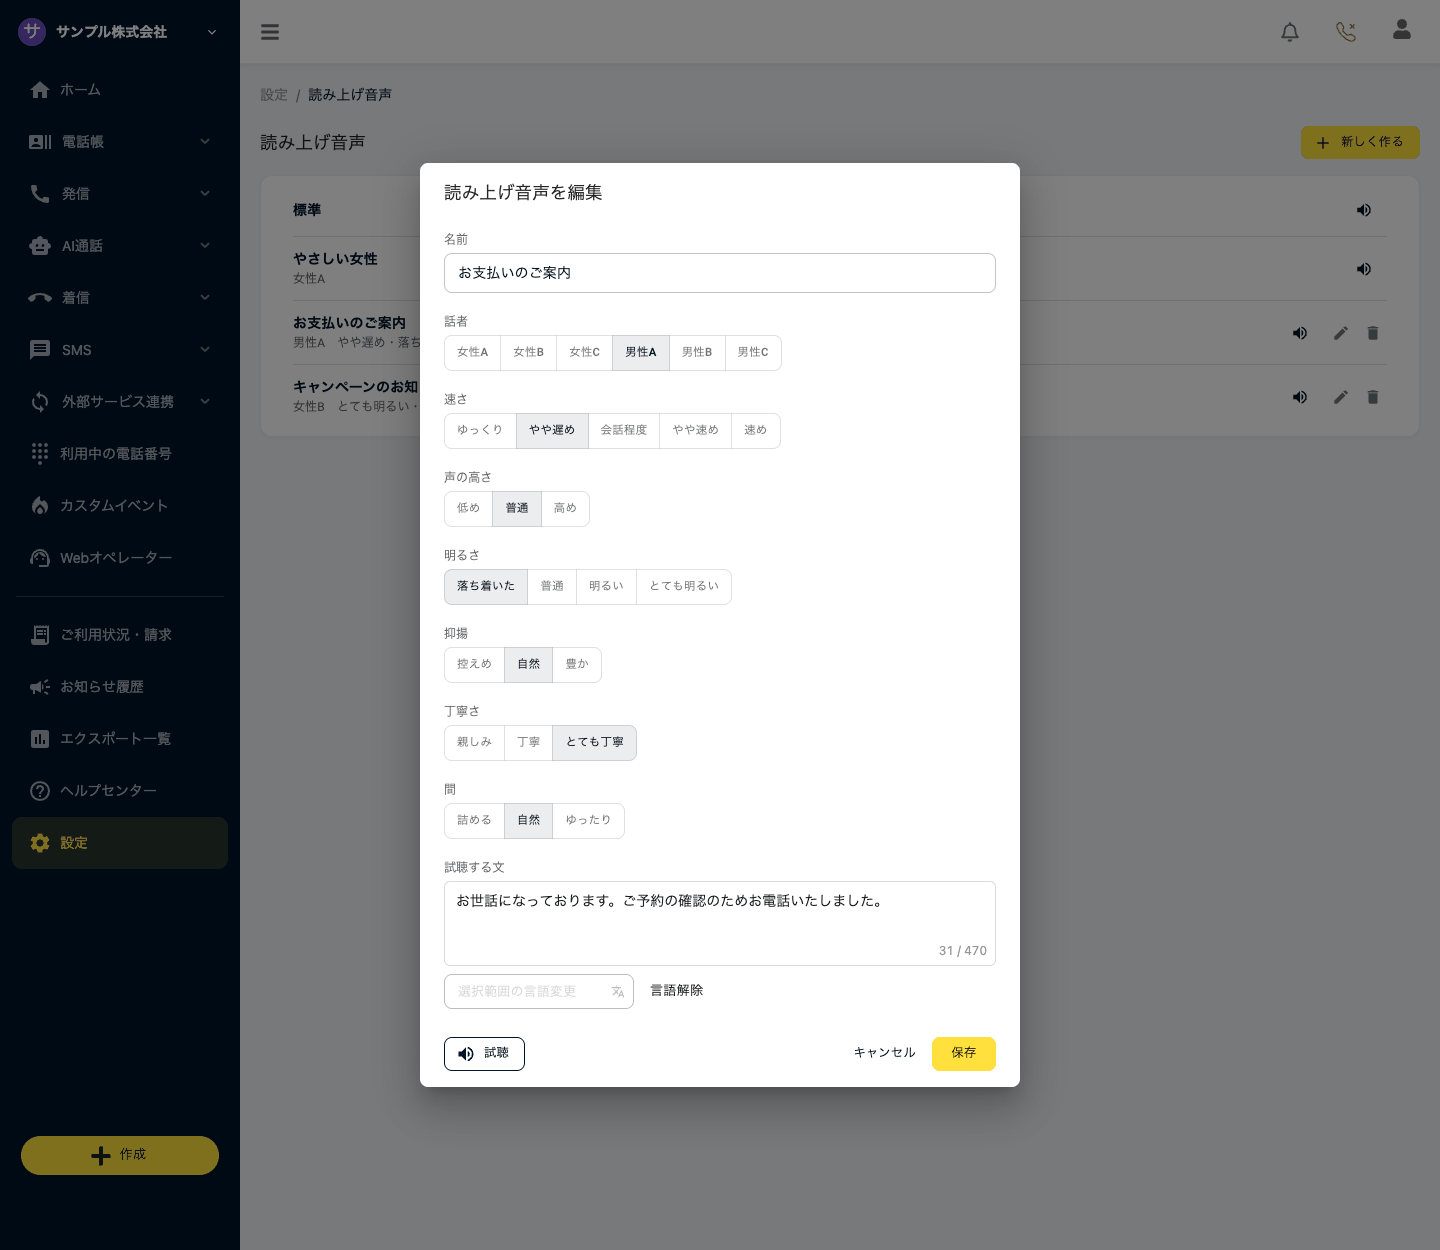1440x1250 pixels.
Task: Click the エクスポート一覧 chart icon
Action: click(x=40, y=739)
